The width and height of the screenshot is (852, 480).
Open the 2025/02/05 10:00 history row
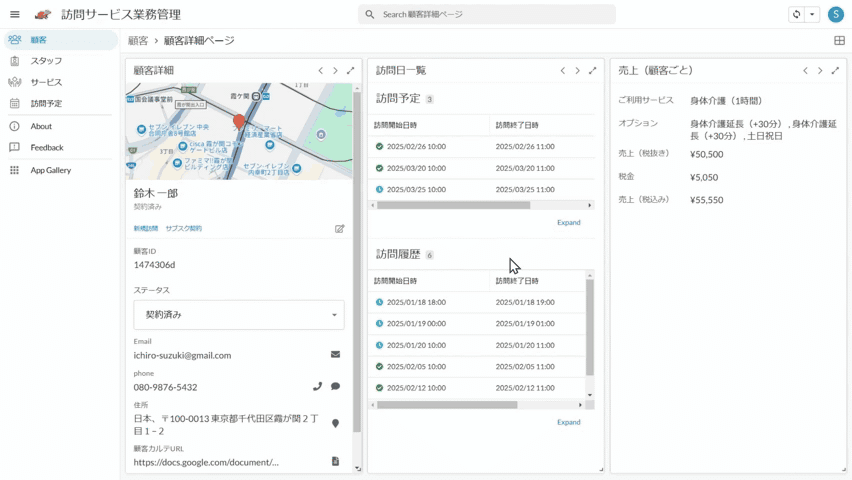click(477, 367)
